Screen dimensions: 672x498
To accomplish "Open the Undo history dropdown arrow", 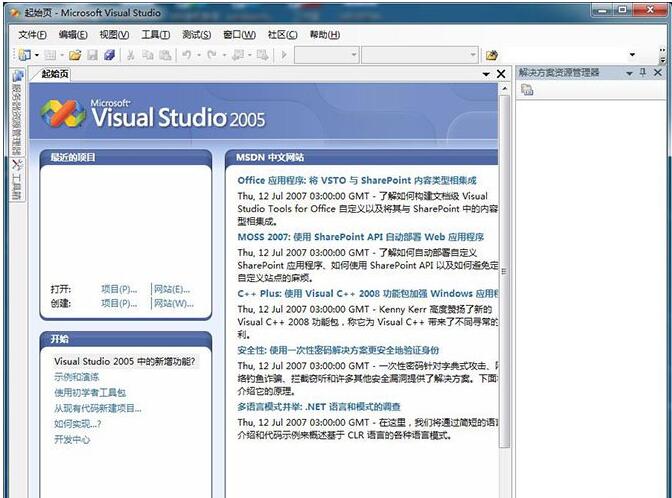I will (x=199, y=55).
